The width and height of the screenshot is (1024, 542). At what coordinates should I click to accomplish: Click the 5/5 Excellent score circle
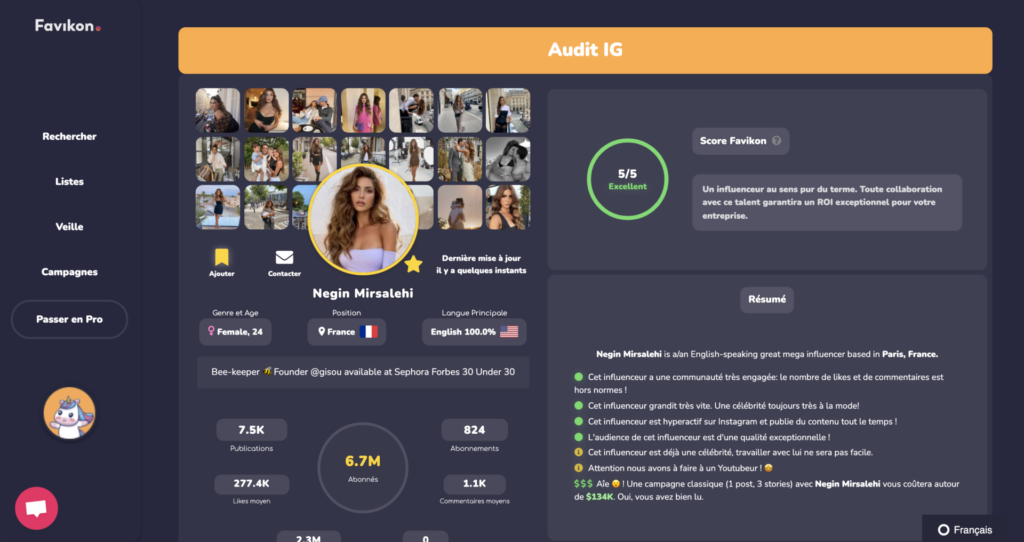point(627,179)
